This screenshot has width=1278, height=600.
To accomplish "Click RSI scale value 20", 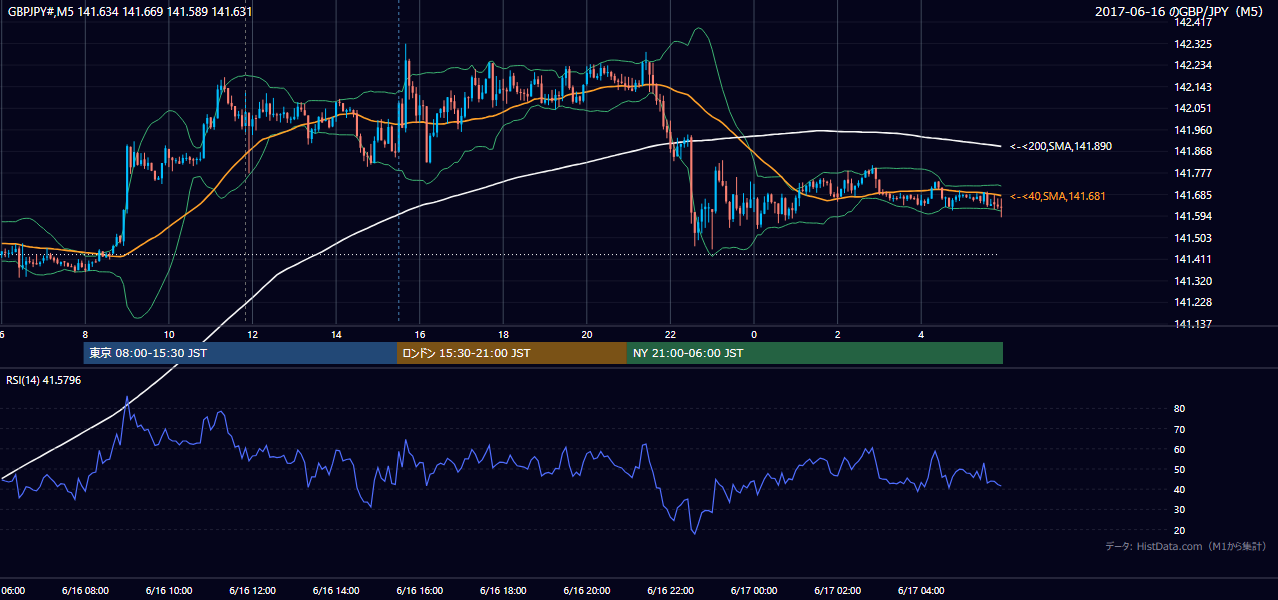I will (x=1180, y=530).
